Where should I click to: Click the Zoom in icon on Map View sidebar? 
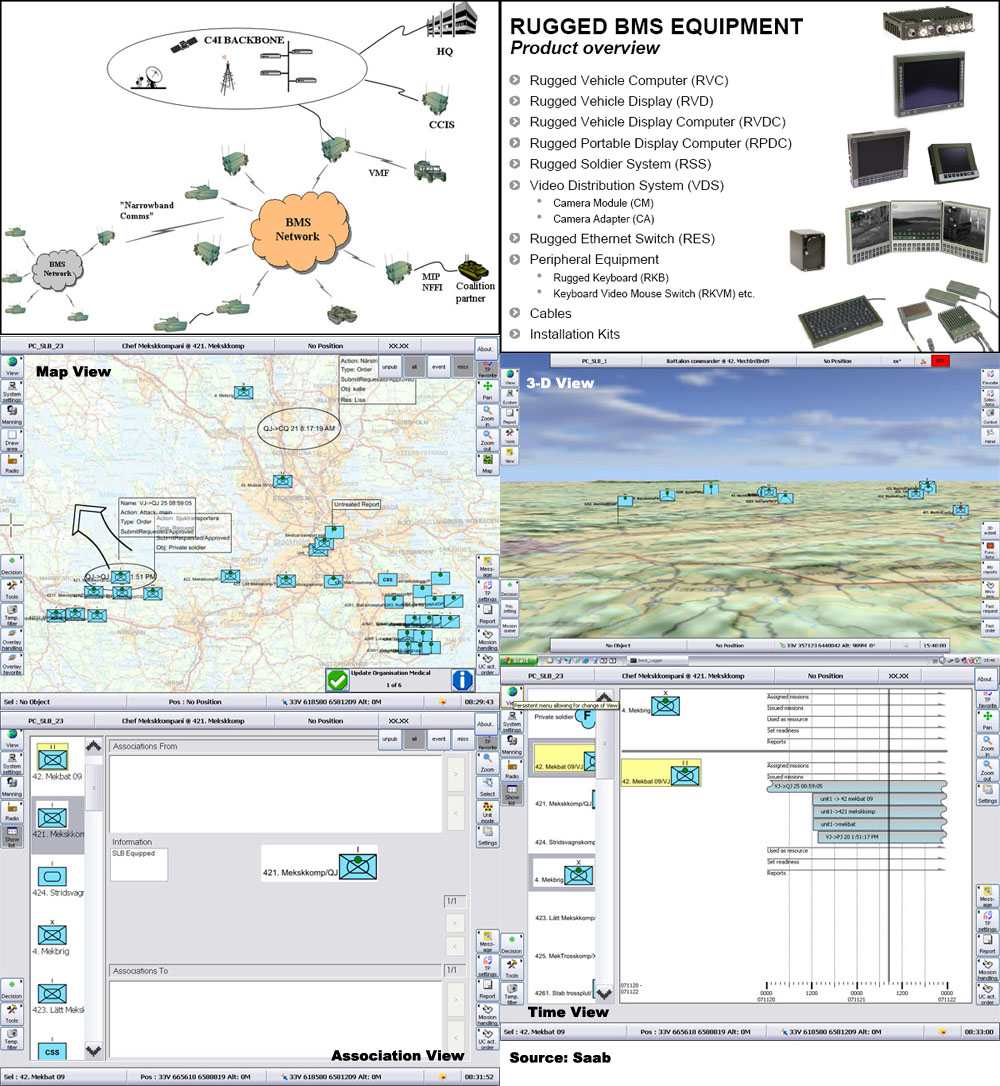(489, 417)
